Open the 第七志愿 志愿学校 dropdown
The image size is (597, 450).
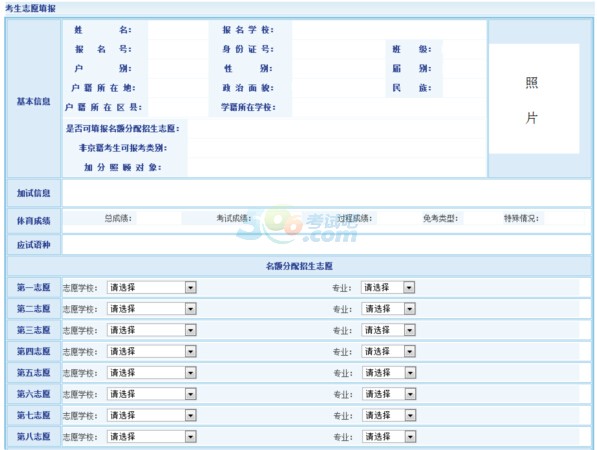point(152,415)
